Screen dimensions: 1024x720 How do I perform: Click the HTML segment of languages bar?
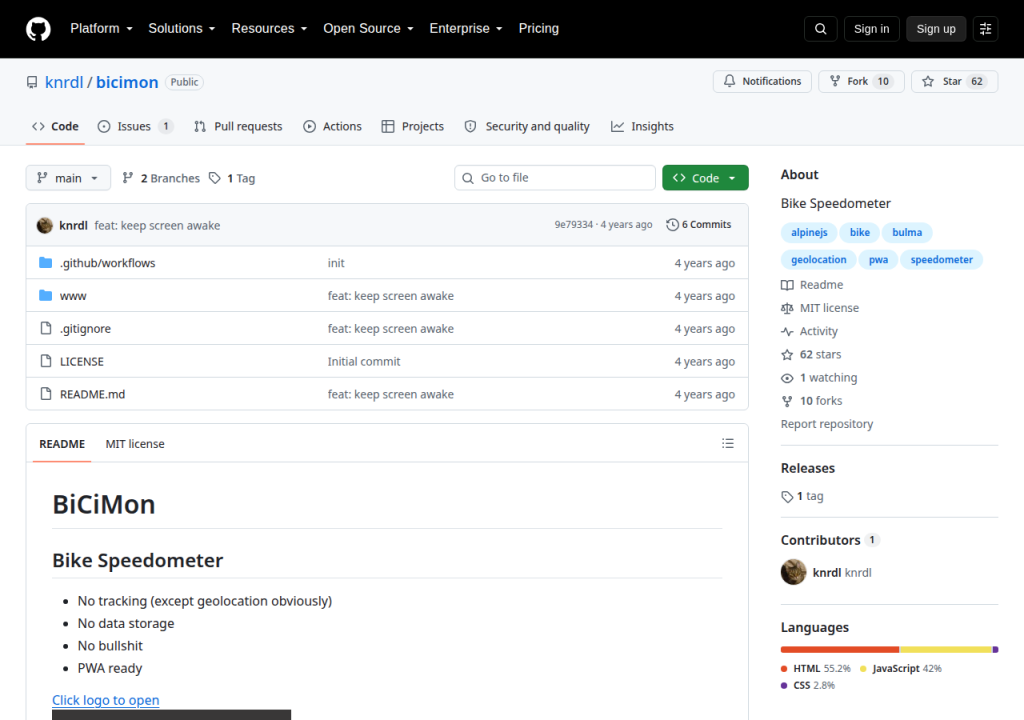tap(840, 649)
